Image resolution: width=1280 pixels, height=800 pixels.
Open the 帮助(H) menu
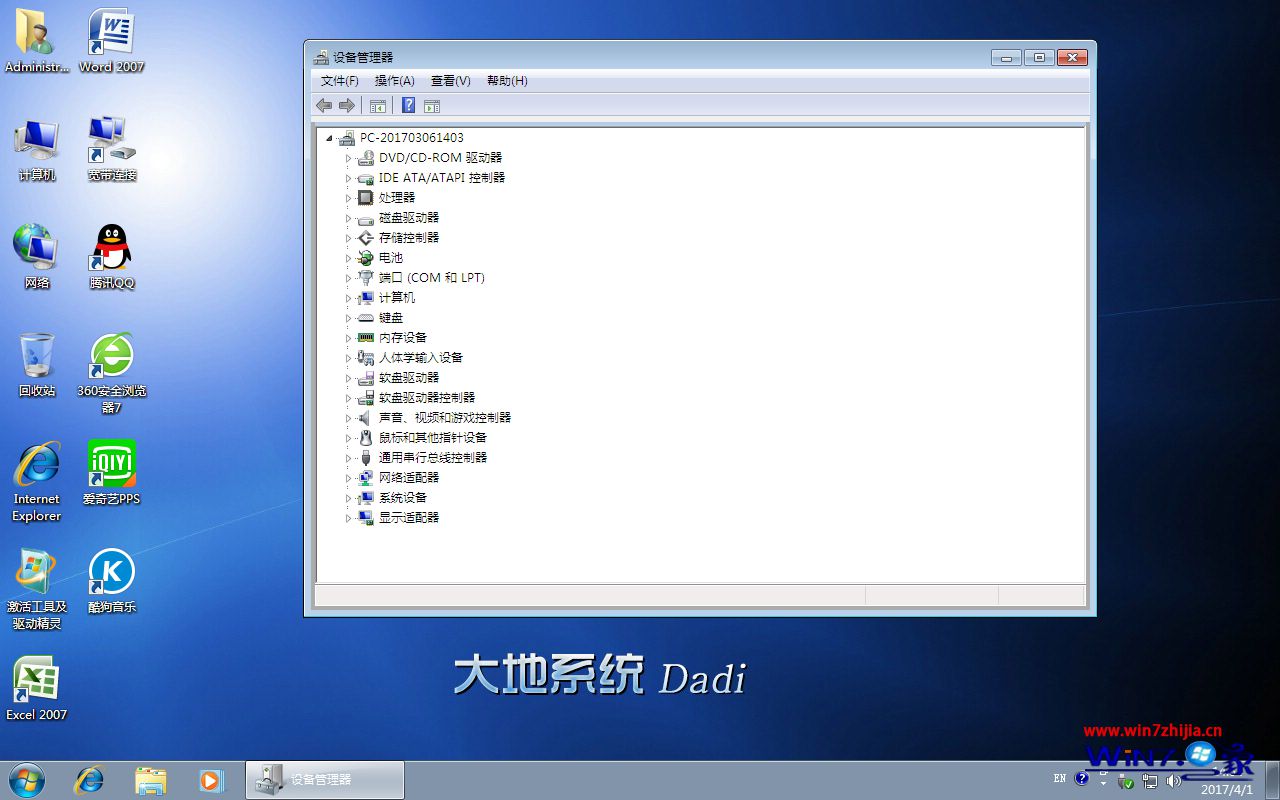click(507, 81)
